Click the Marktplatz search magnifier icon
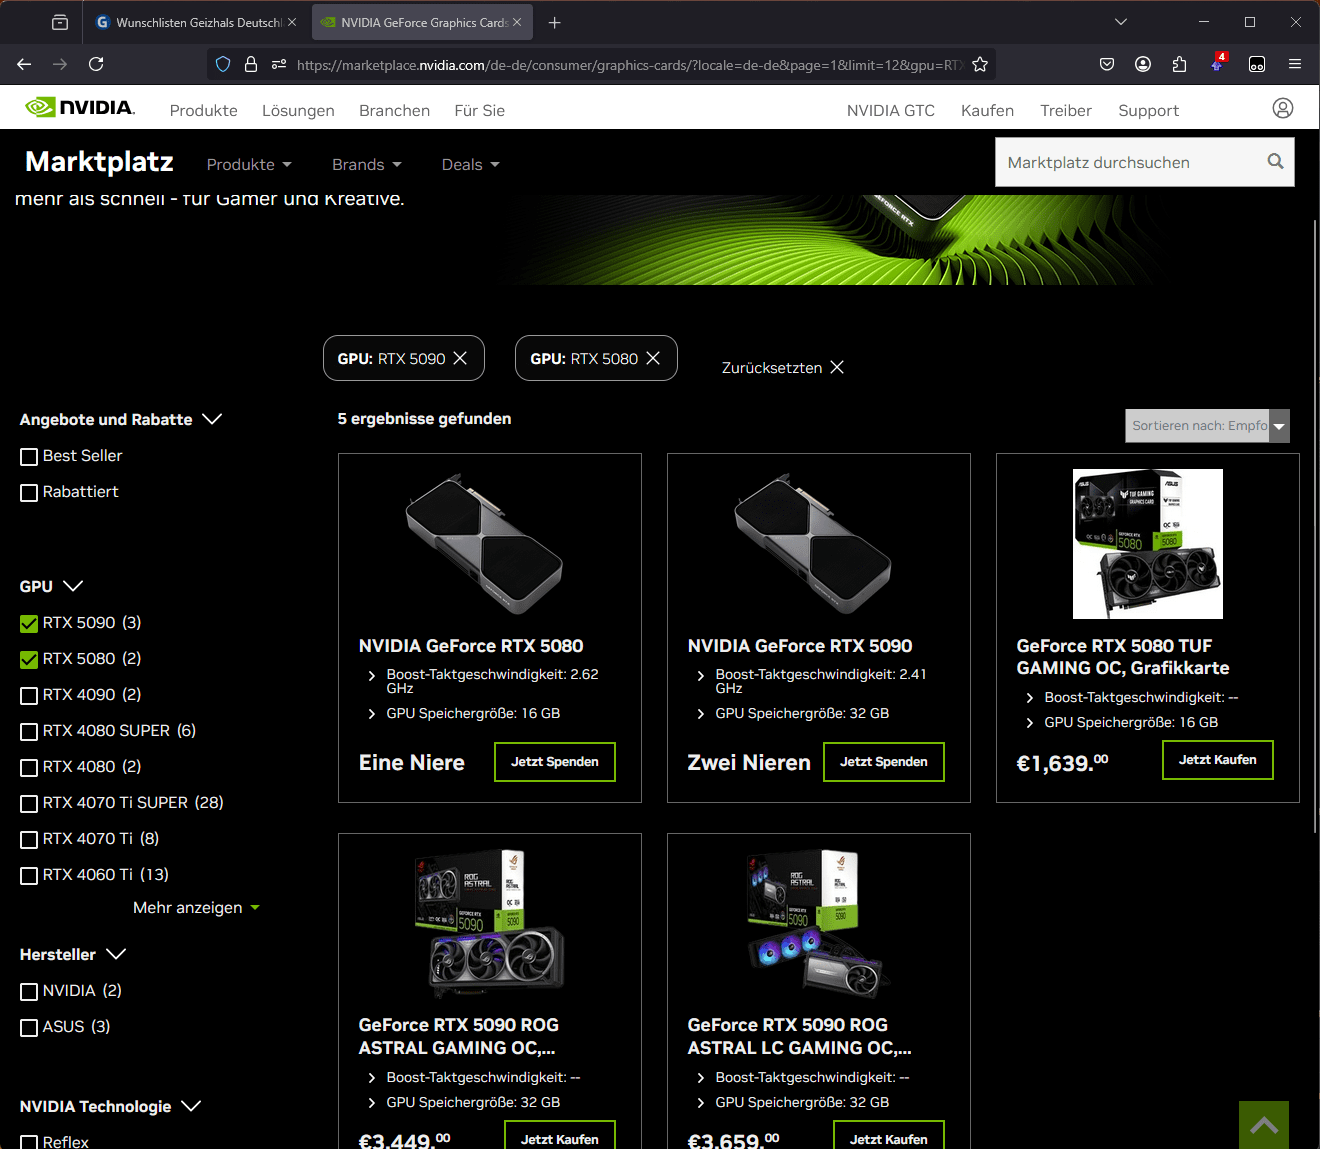This screenshot has width=1320, height=1149. click(1275, 161)
